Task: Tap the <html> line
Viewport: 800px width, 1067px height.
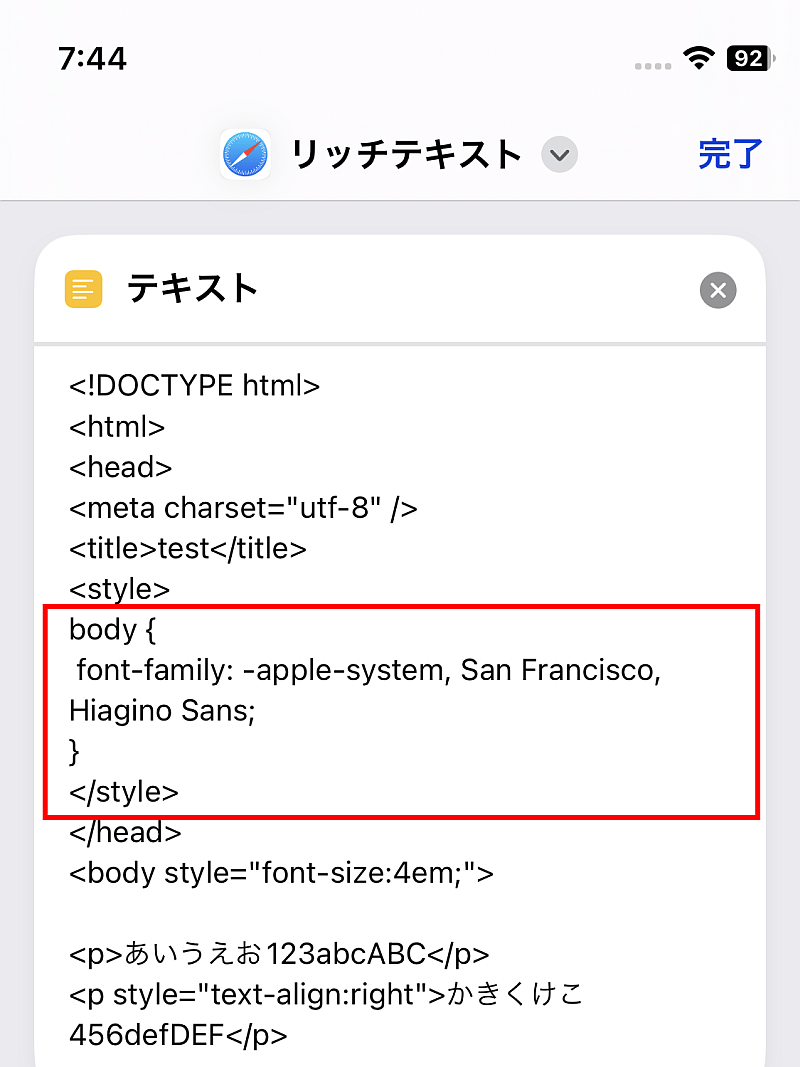Action: (117, 427)
